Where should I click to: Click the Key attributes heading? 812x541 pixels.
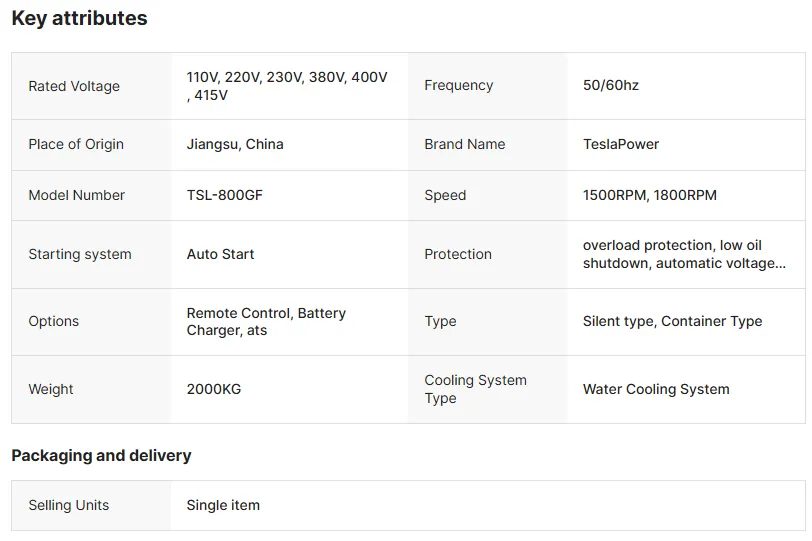click(x=79, y=18)
